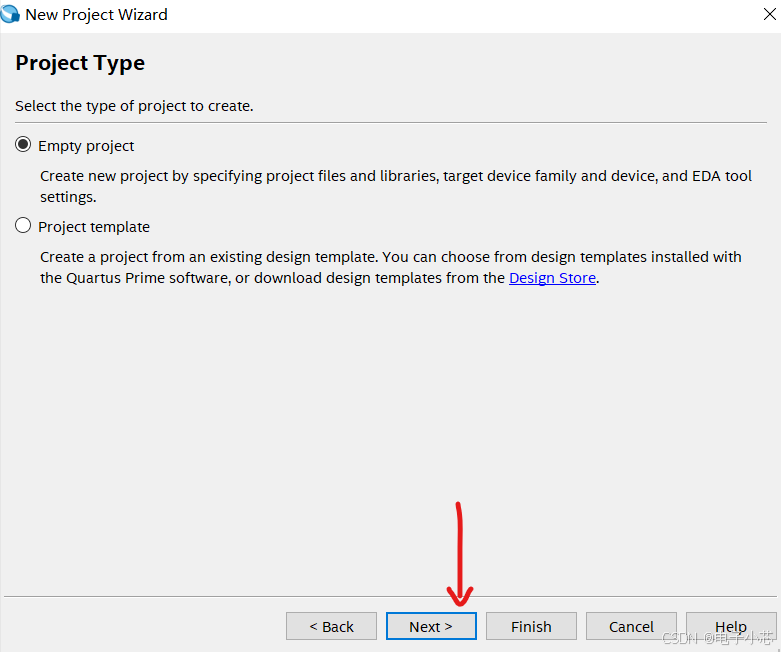Proceed with the Next button
The height and width of the screenshot is (652, 781).
tap(431, 626)
